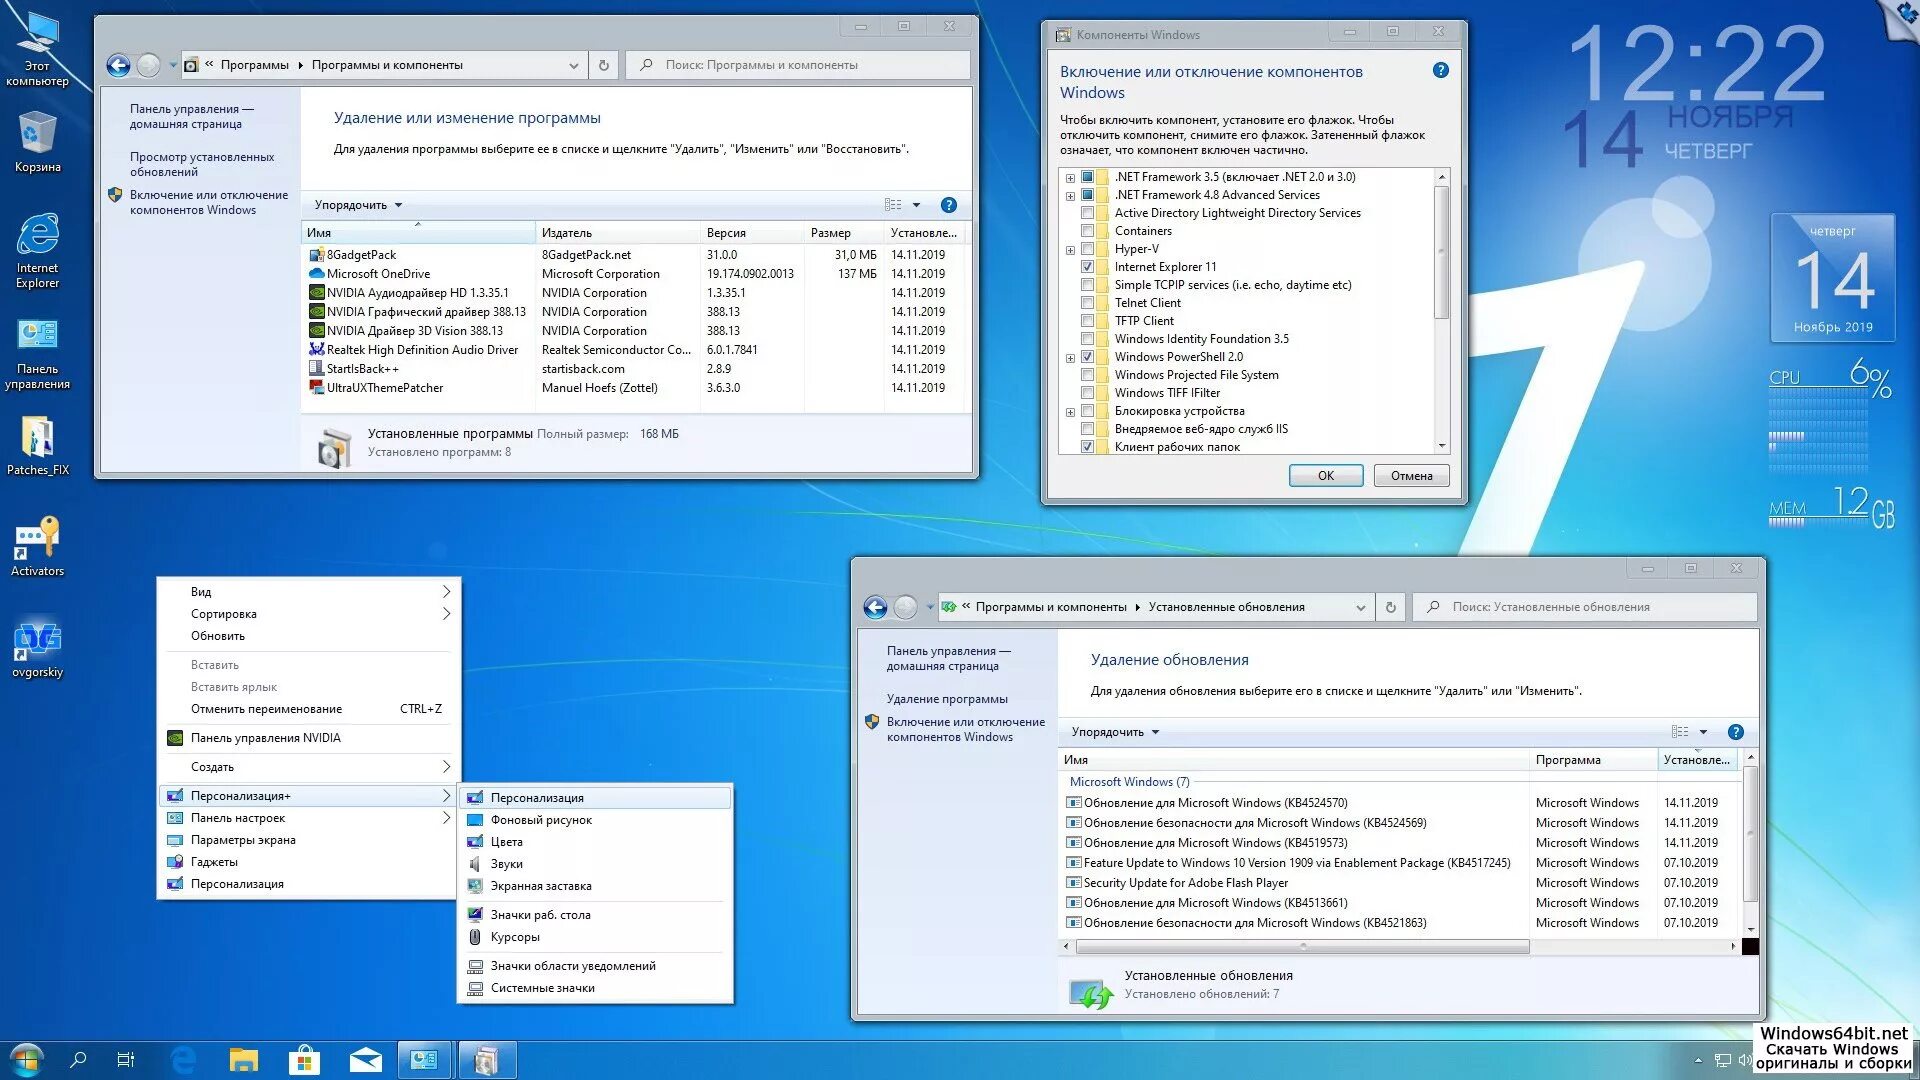Choose Панель управления NVIDIA from the context menu
The width and height of the screenshot is (1920, 1080).
point(265,738)
